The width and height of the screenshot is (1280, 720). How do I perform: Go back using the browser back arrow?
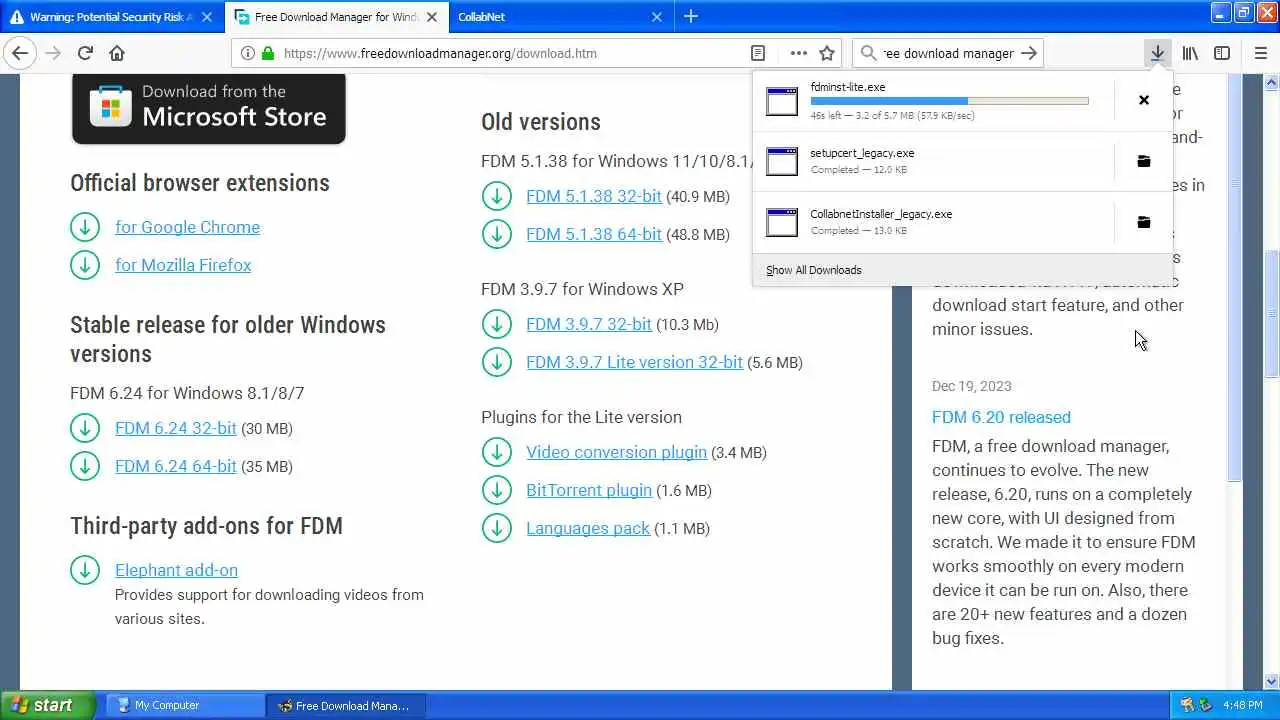20,53
